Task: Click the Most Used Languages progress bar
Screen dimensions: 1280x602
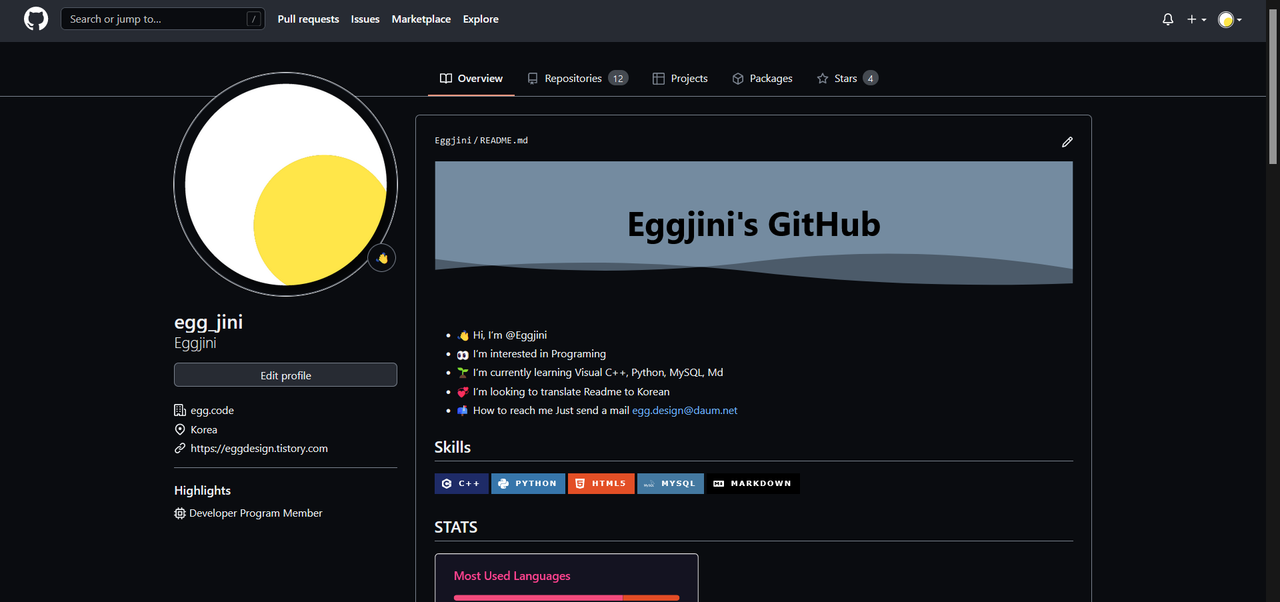Action: point(566,598)
